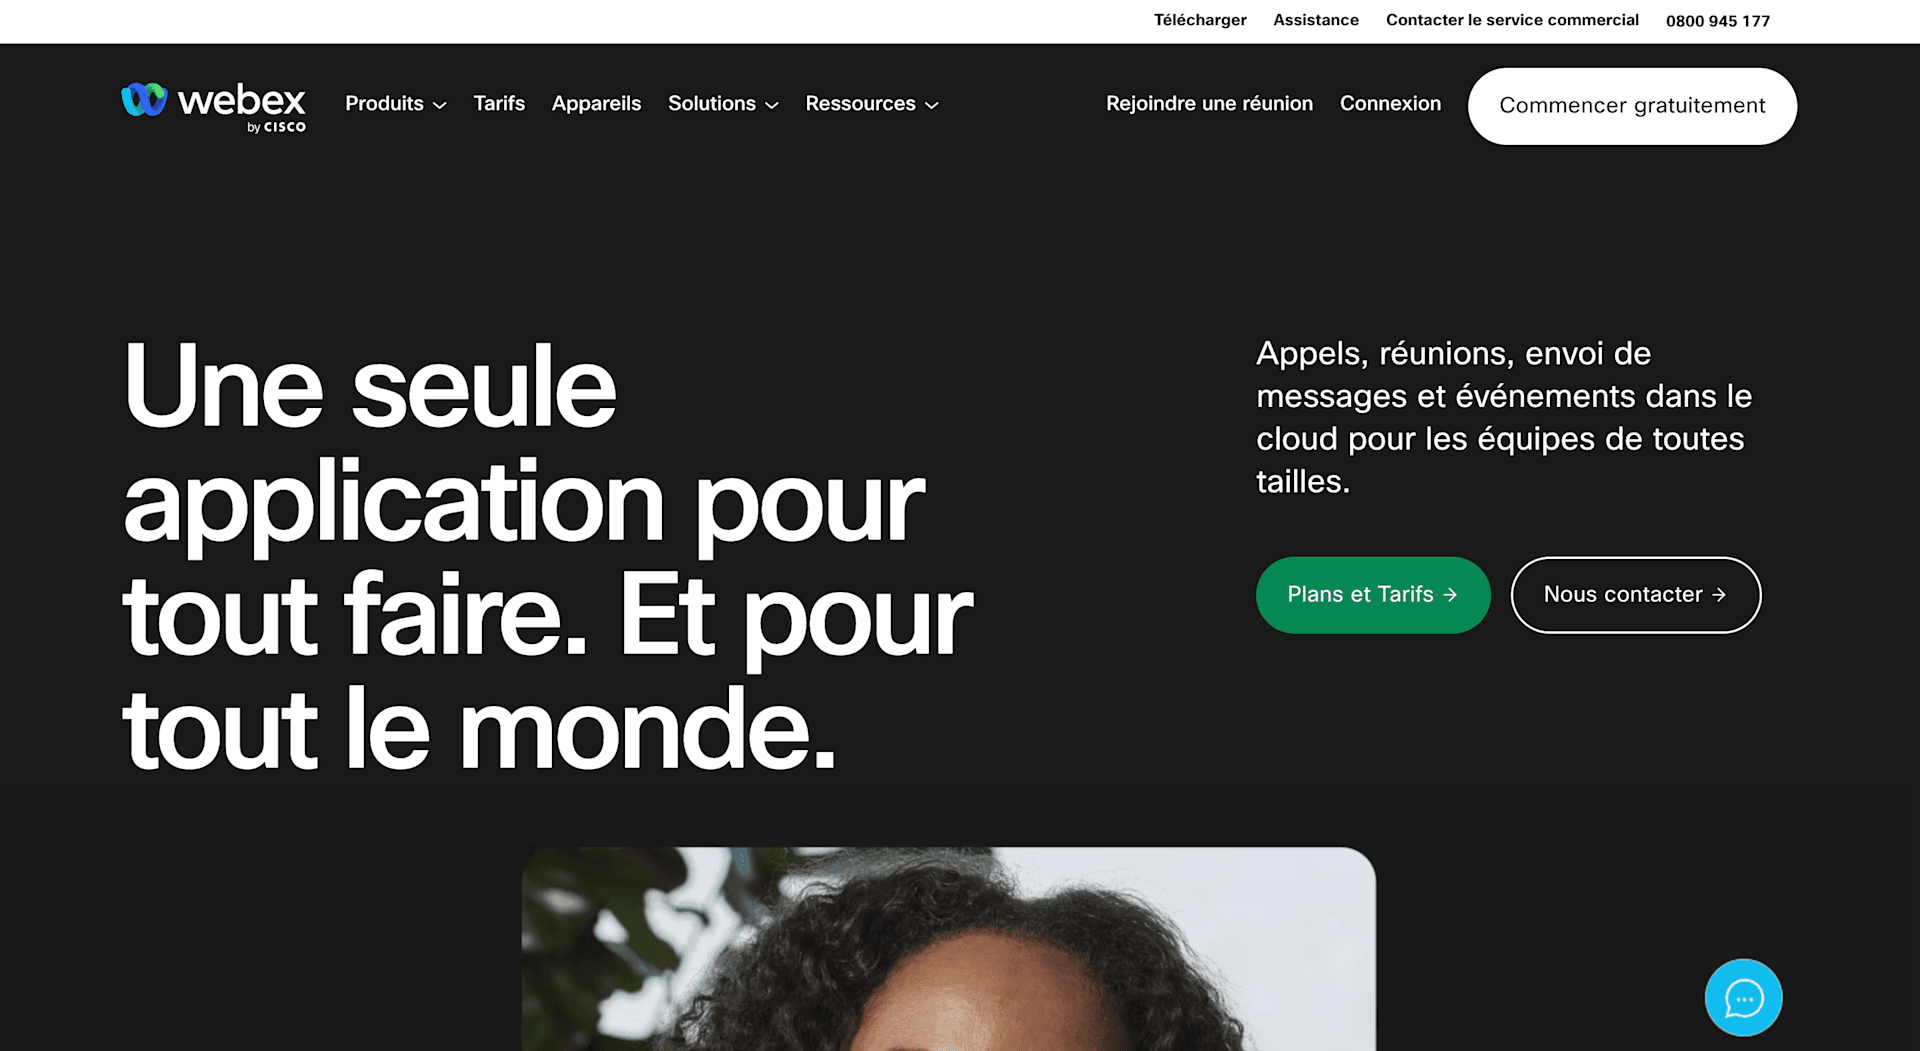This screenshot has width=1920, height=1051.
Task: Click the chevron next to Produits
Action: coord(439,105)
